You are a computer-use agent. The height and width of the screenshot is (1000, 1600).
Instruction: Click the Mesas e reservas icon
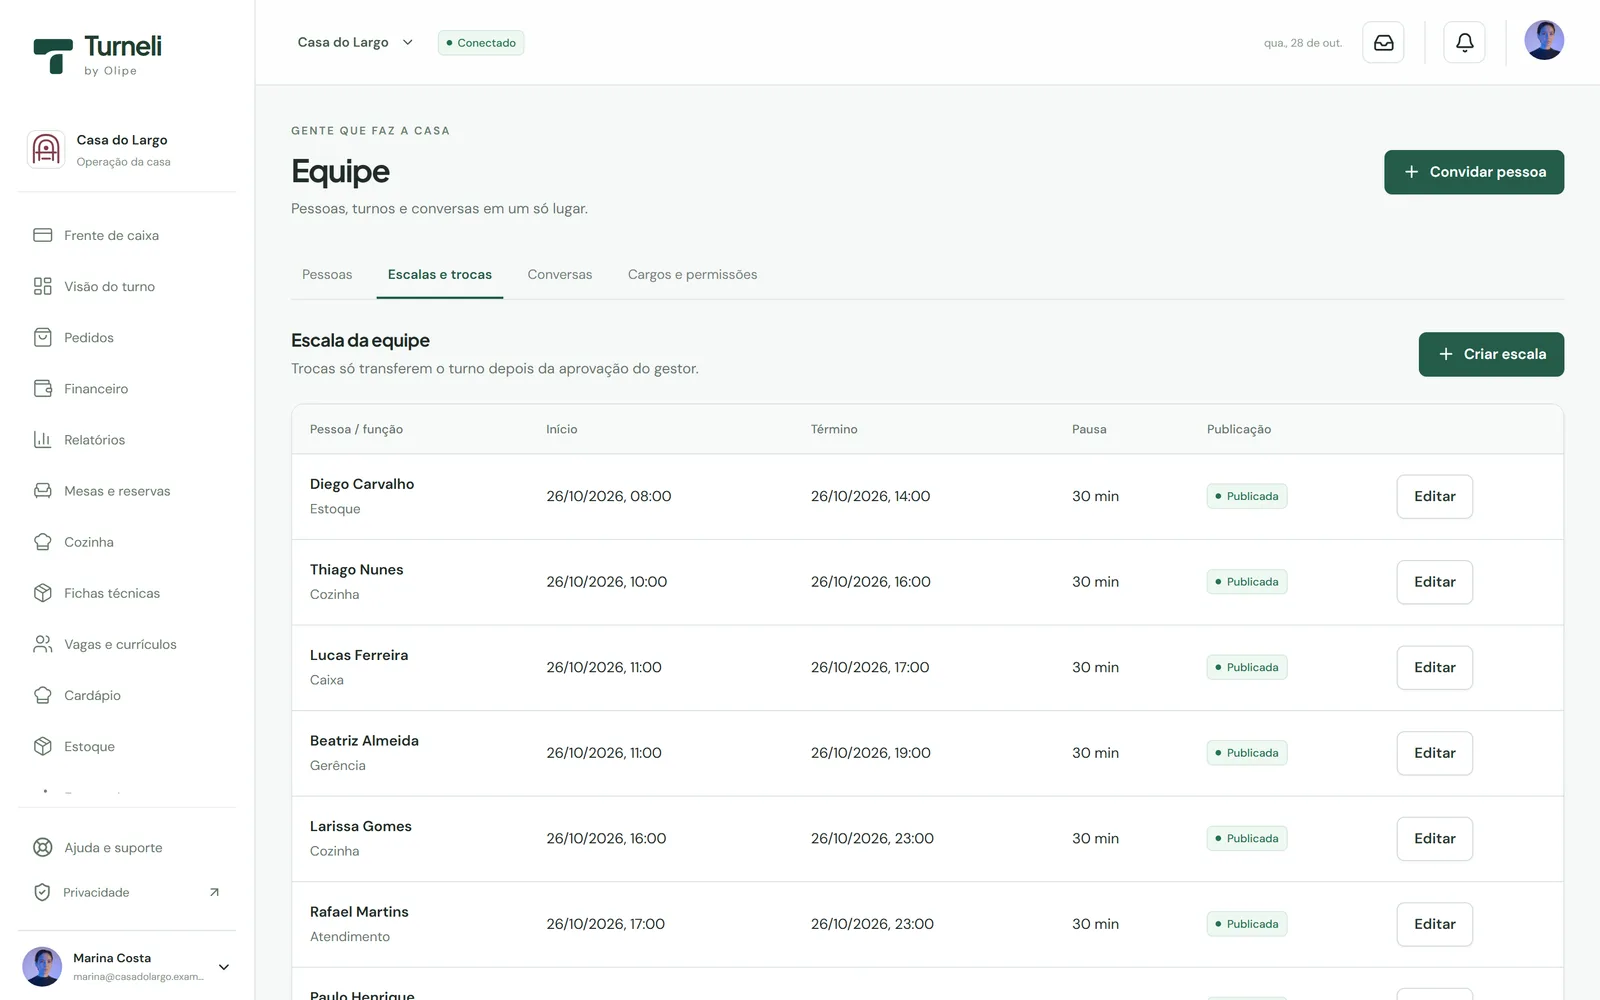43,491
